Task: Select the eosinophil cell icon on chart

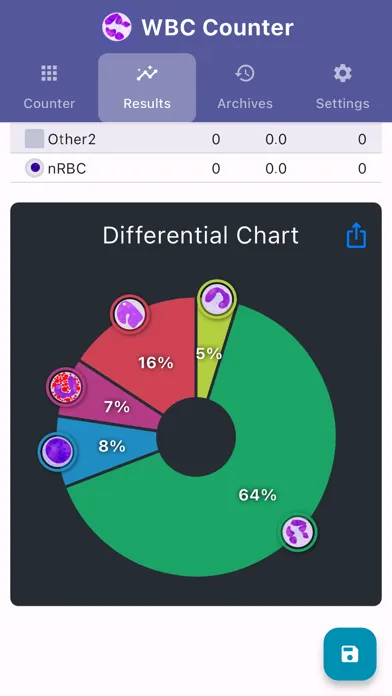Action: [x=66, y=387]
